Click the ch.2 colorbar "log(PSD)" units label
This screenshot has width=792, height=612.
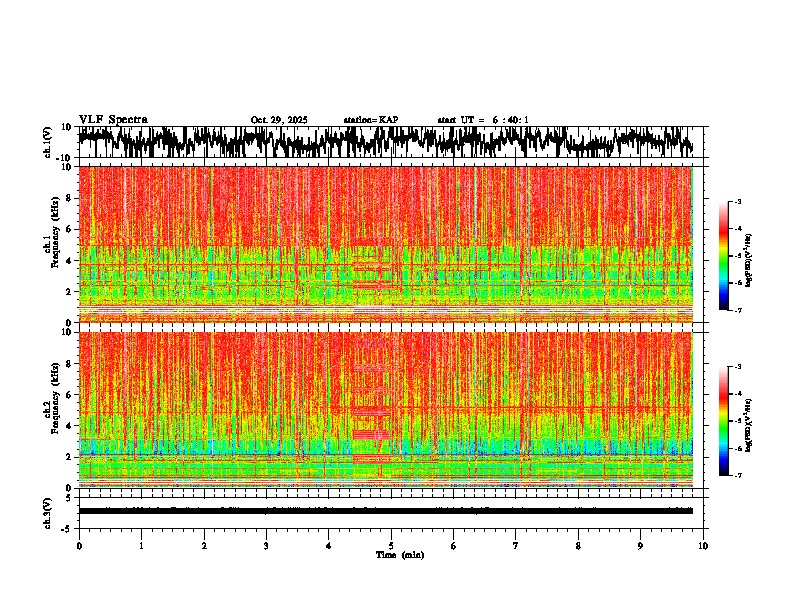pos(749,425)
